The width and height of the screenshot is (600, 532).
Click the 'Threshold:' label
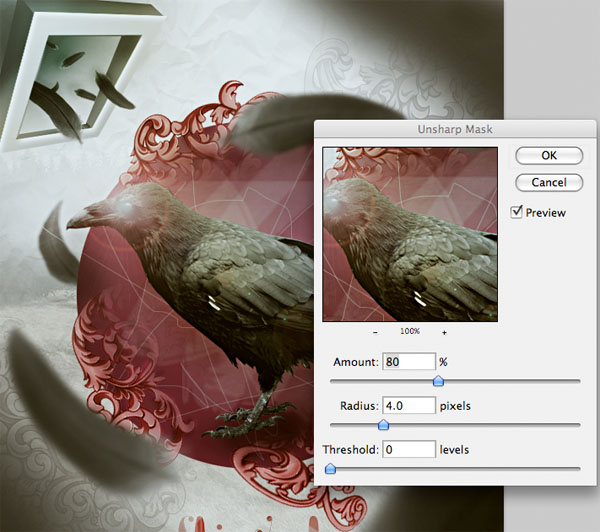351,450
